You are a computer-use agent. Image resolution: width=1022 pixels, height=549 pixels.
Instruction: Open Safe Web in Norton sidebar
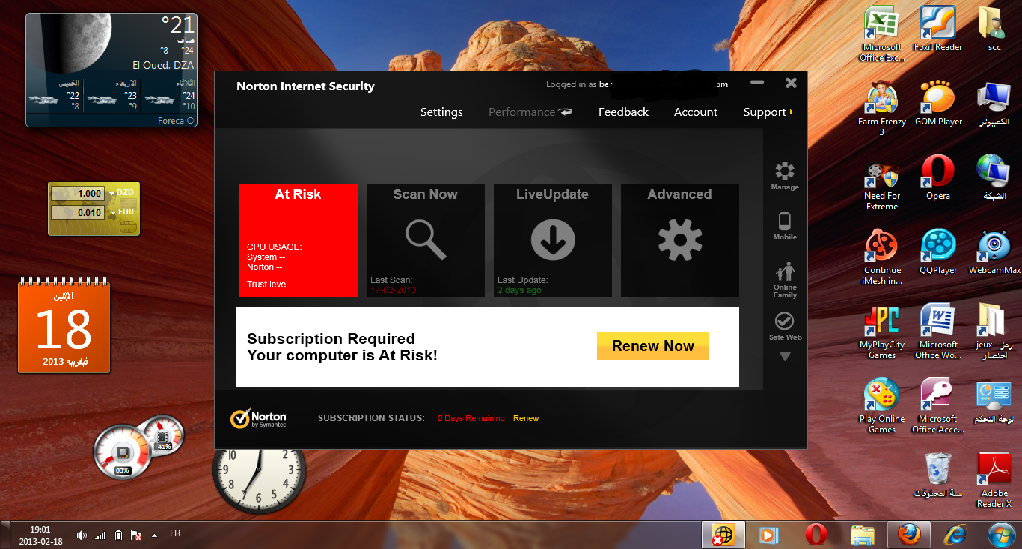pyautogui.click(x=785, y=326)
